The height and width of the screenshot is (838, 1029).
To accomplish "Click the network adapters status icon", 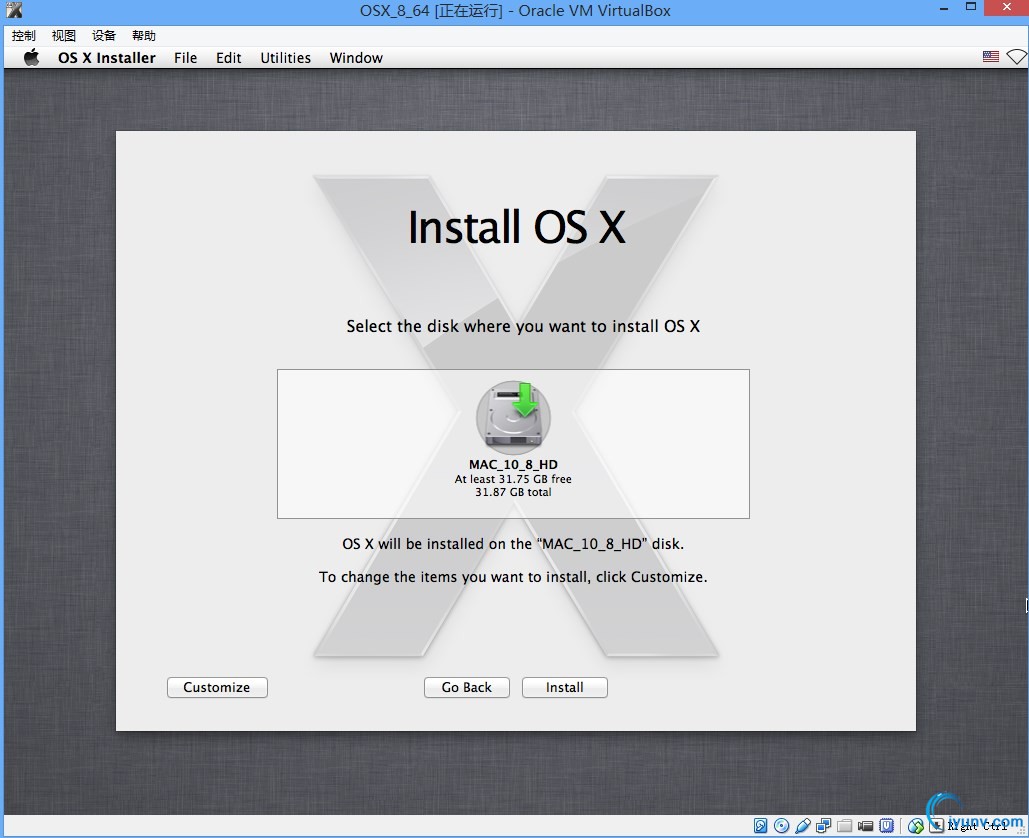I will [x=824, y=826].
